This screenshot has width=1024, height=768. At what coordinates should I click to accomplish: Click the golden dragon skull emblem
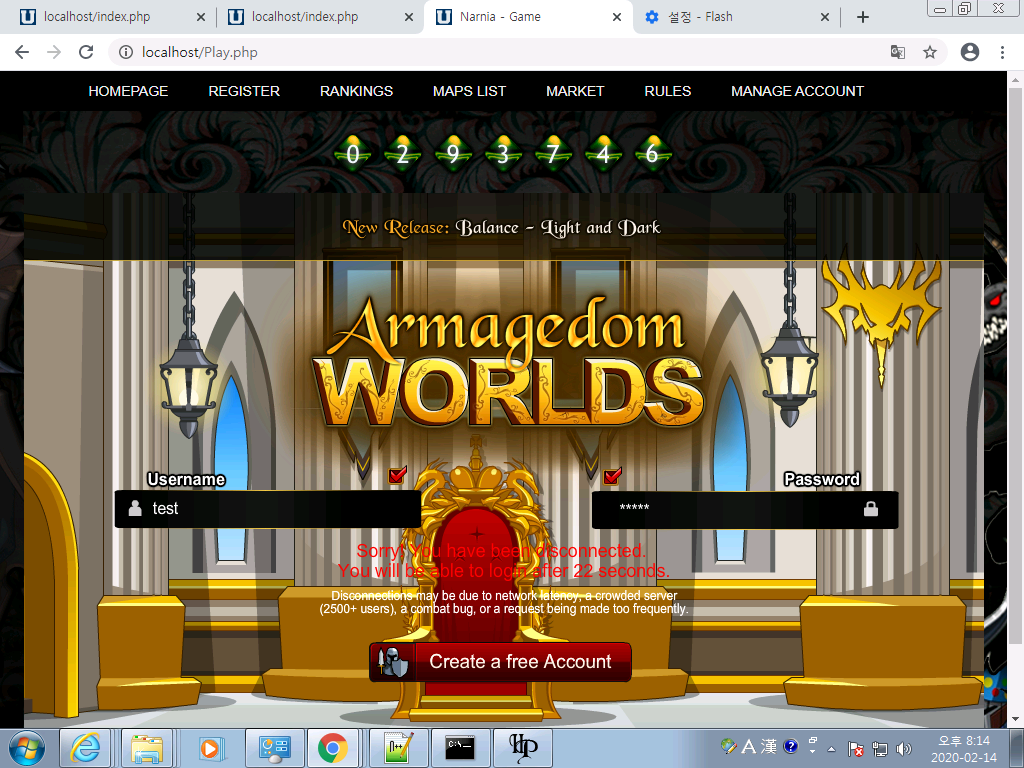880,309
